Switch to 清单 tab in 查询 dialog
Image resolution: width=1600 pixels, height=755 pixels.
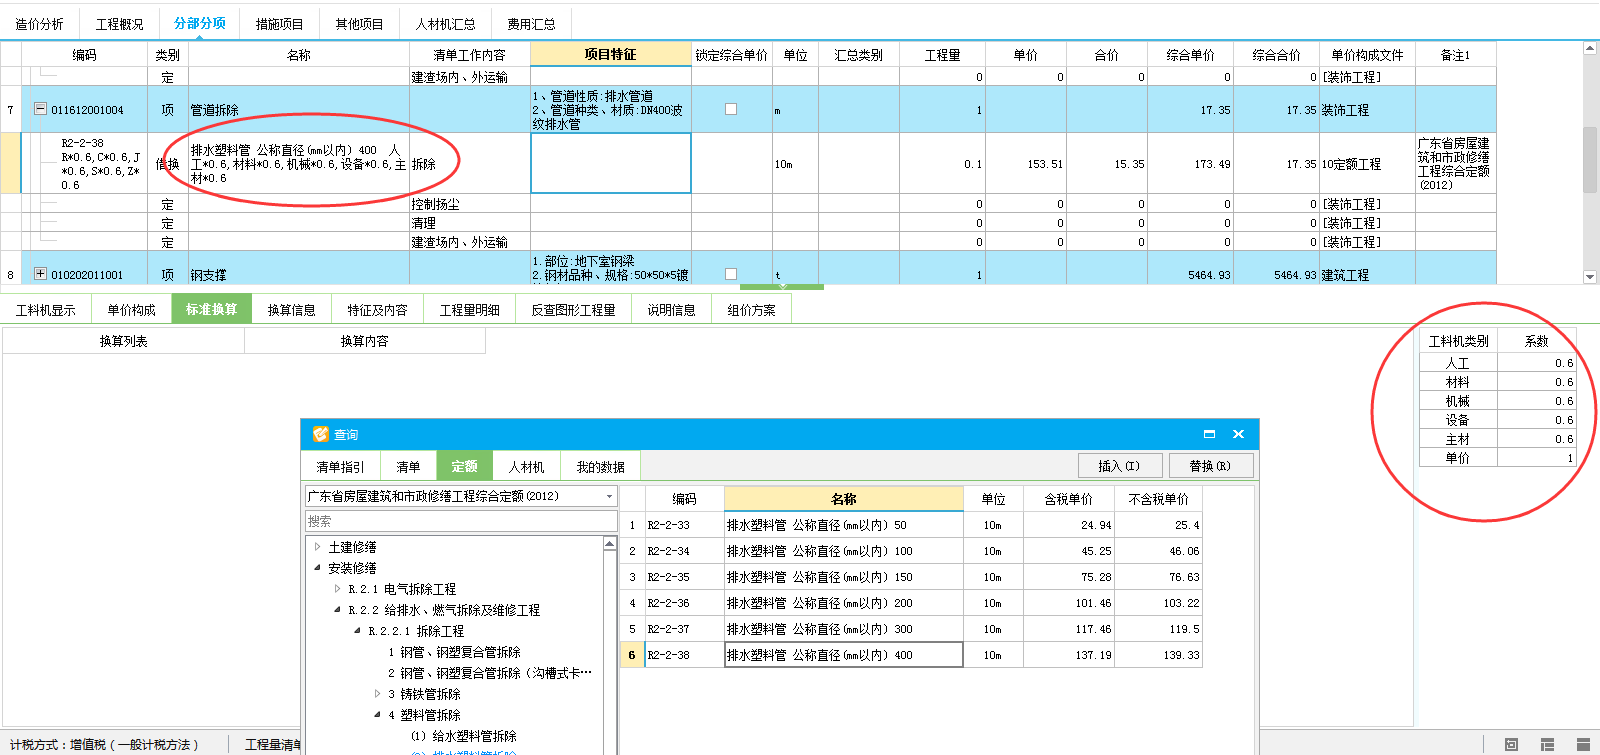408,467
